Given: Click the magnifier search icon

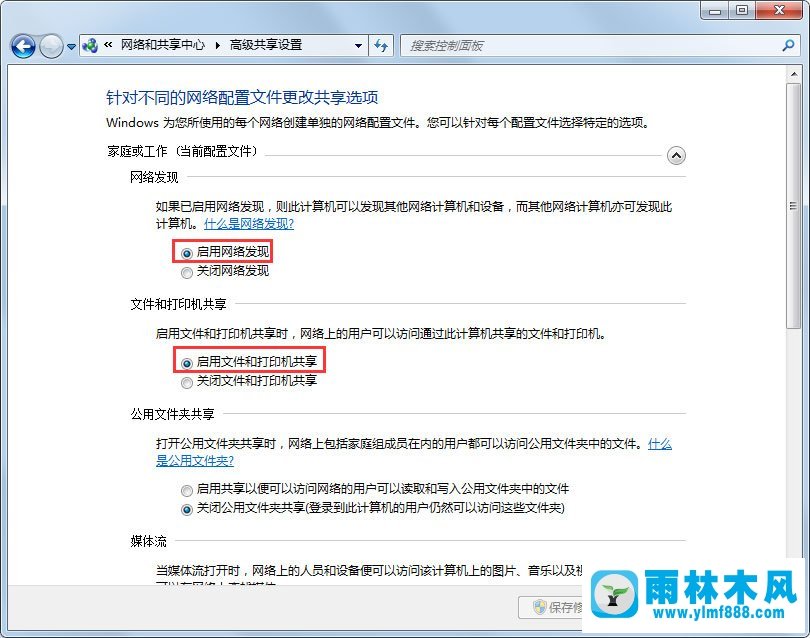Looking at the screenshot, I should tap(788, 45).
